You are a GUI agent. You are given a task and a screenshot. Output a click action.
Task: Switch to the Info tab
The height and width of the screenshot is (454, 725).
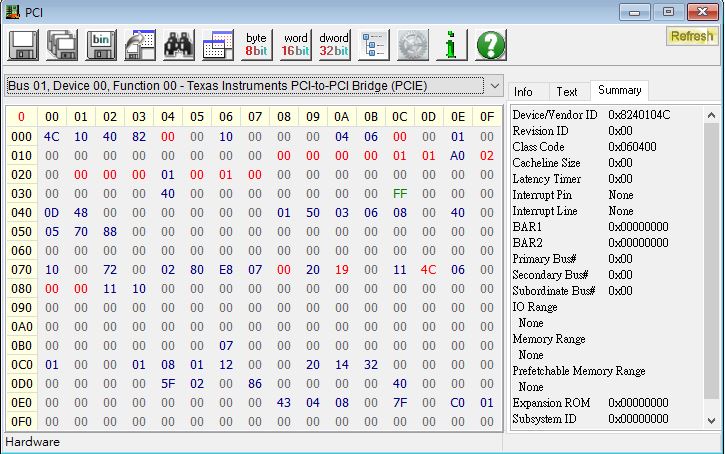523,92
